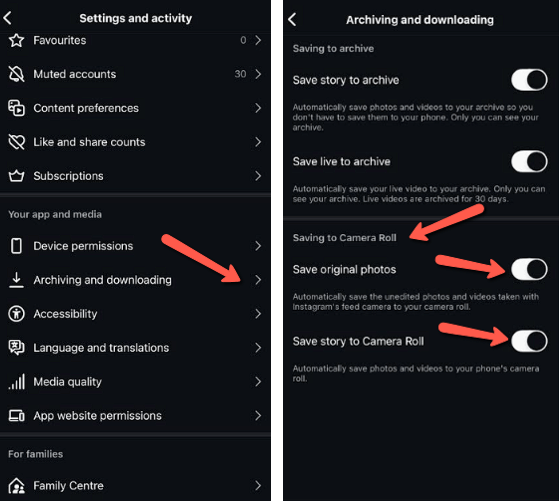The height and width of the screenshot is (501, 559).
Task: Open Archiving and downloading chevron
Action: (258, 280)
